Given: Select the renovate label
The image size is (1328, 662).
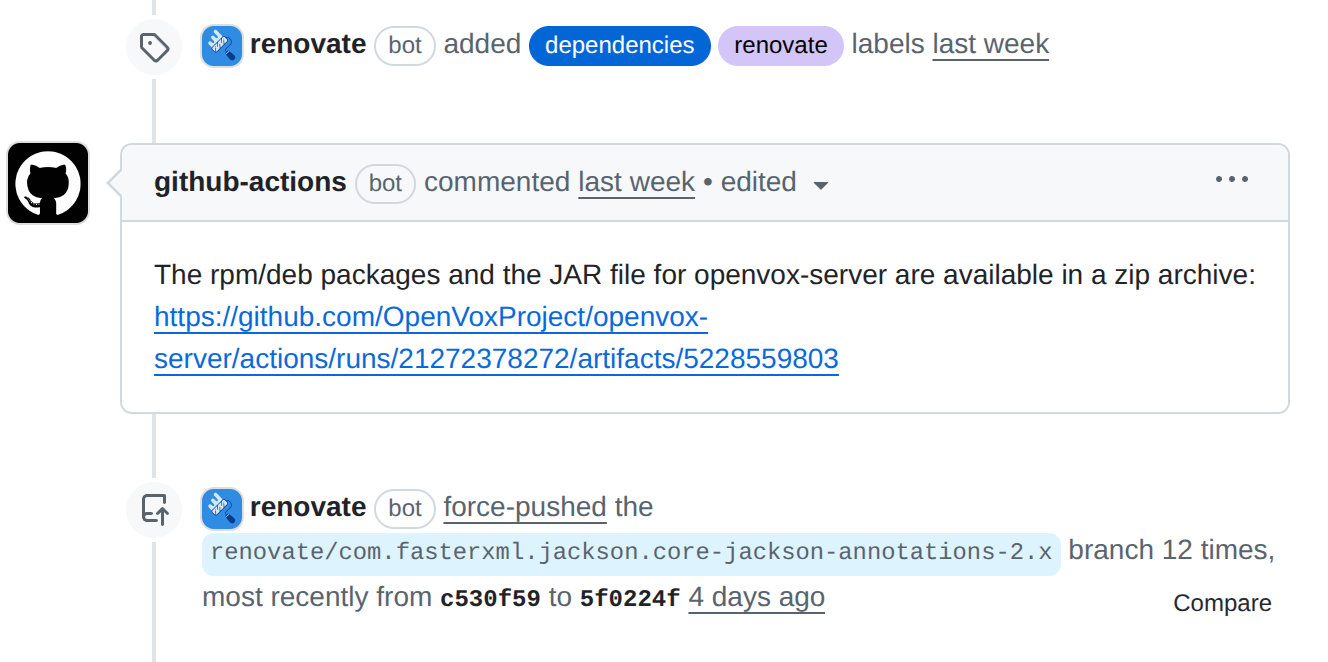Looking at the screenshot, I should [x=780, y=45].
